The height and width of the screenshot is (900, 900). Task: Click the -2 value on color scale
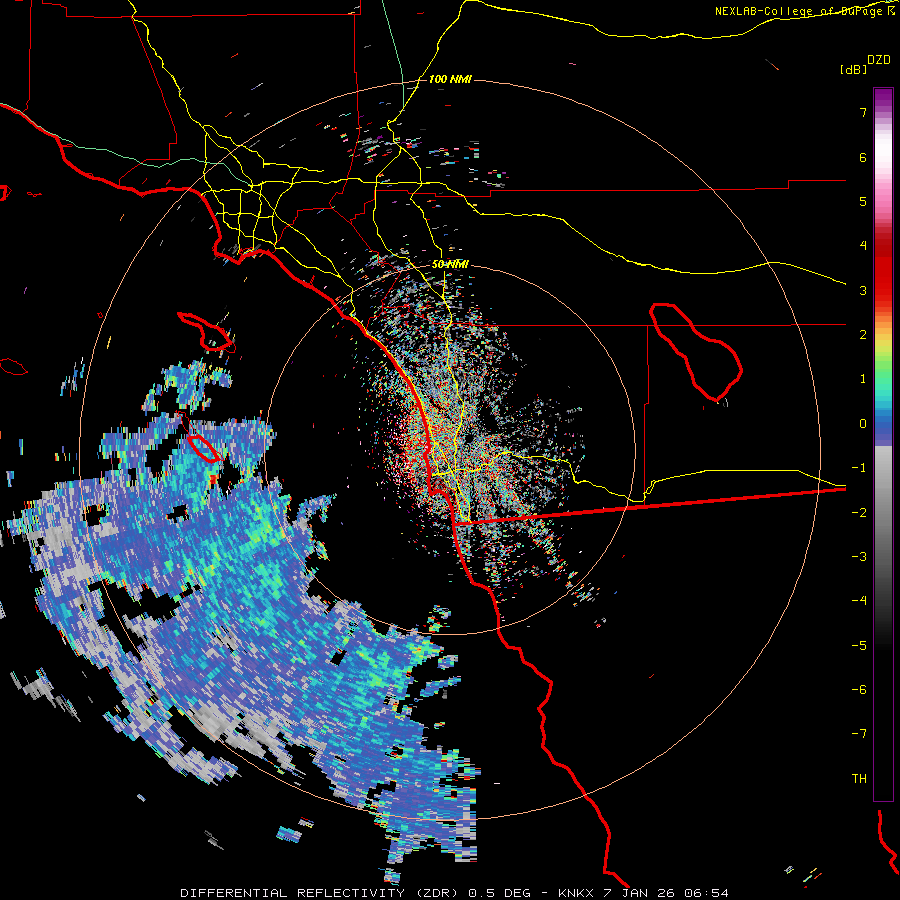coord(859,513)
